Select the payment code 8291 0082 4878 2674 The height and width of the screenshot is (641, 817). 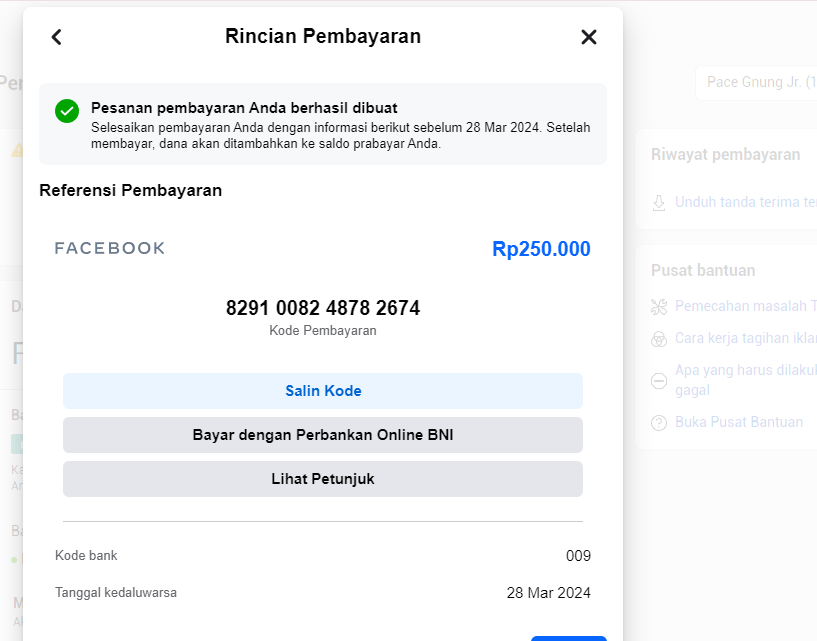coord(323,308)
